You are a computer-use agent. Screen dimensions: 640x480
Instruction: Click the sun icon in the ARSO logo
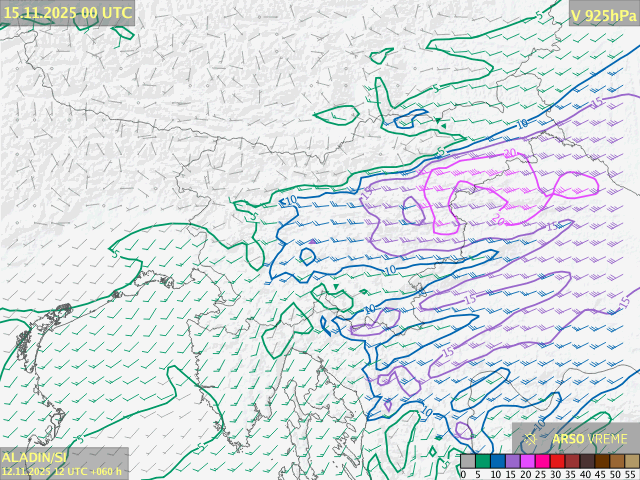pos(530,438)
